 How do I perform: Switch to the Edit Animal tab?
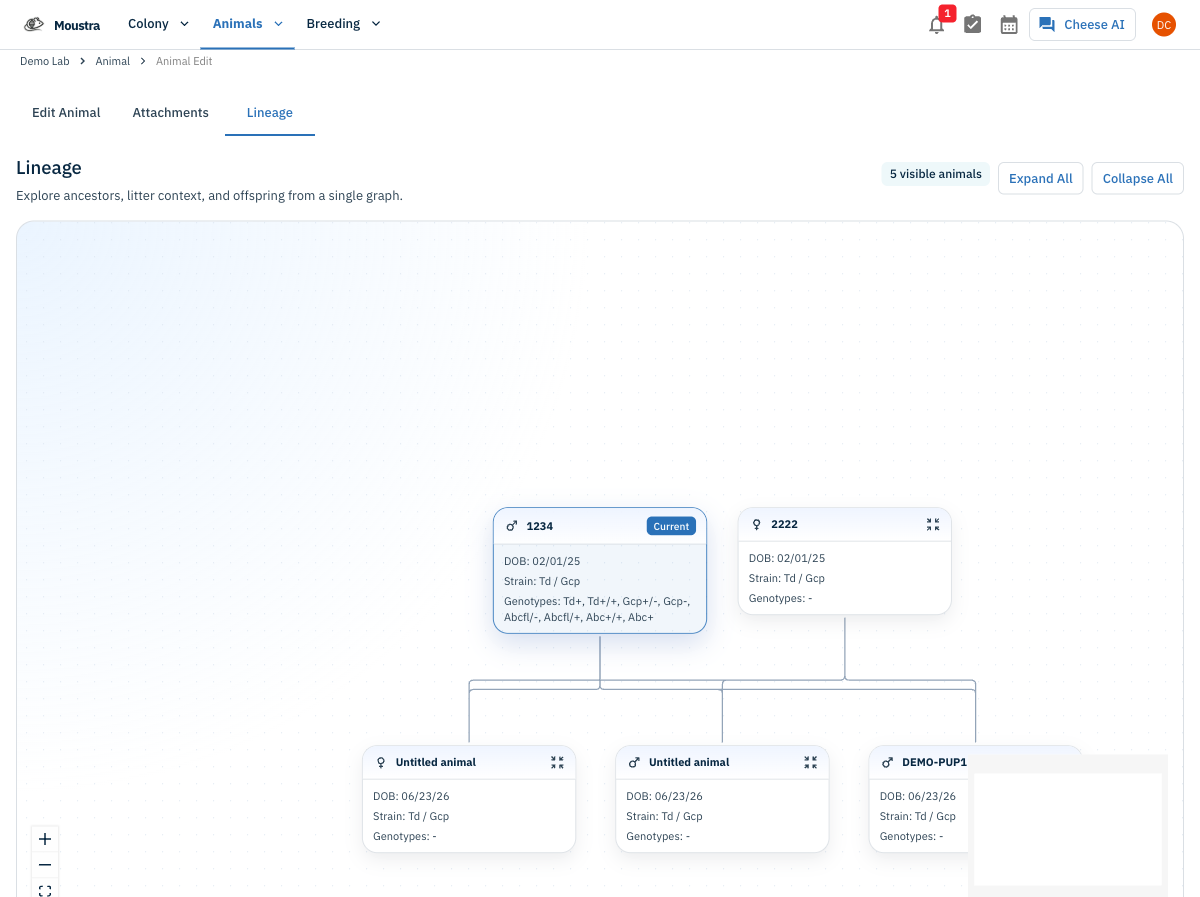pos(66,113)
